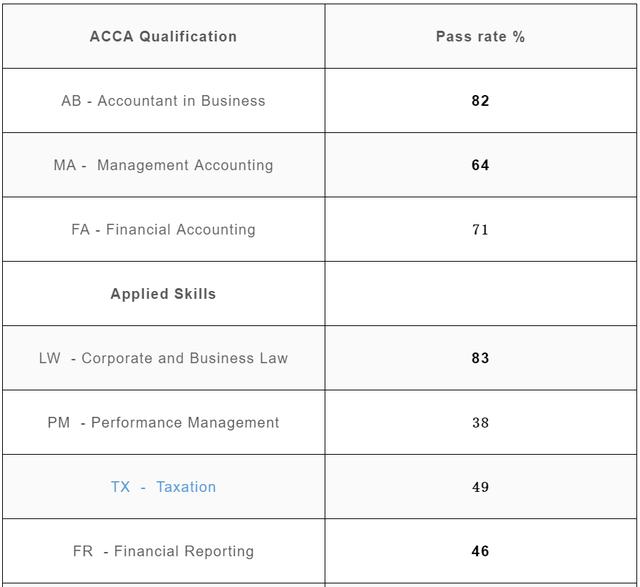Select the LW - Corporate and Business Law cell
Viewport: 640px width, 587px height.
click(163, 358)
